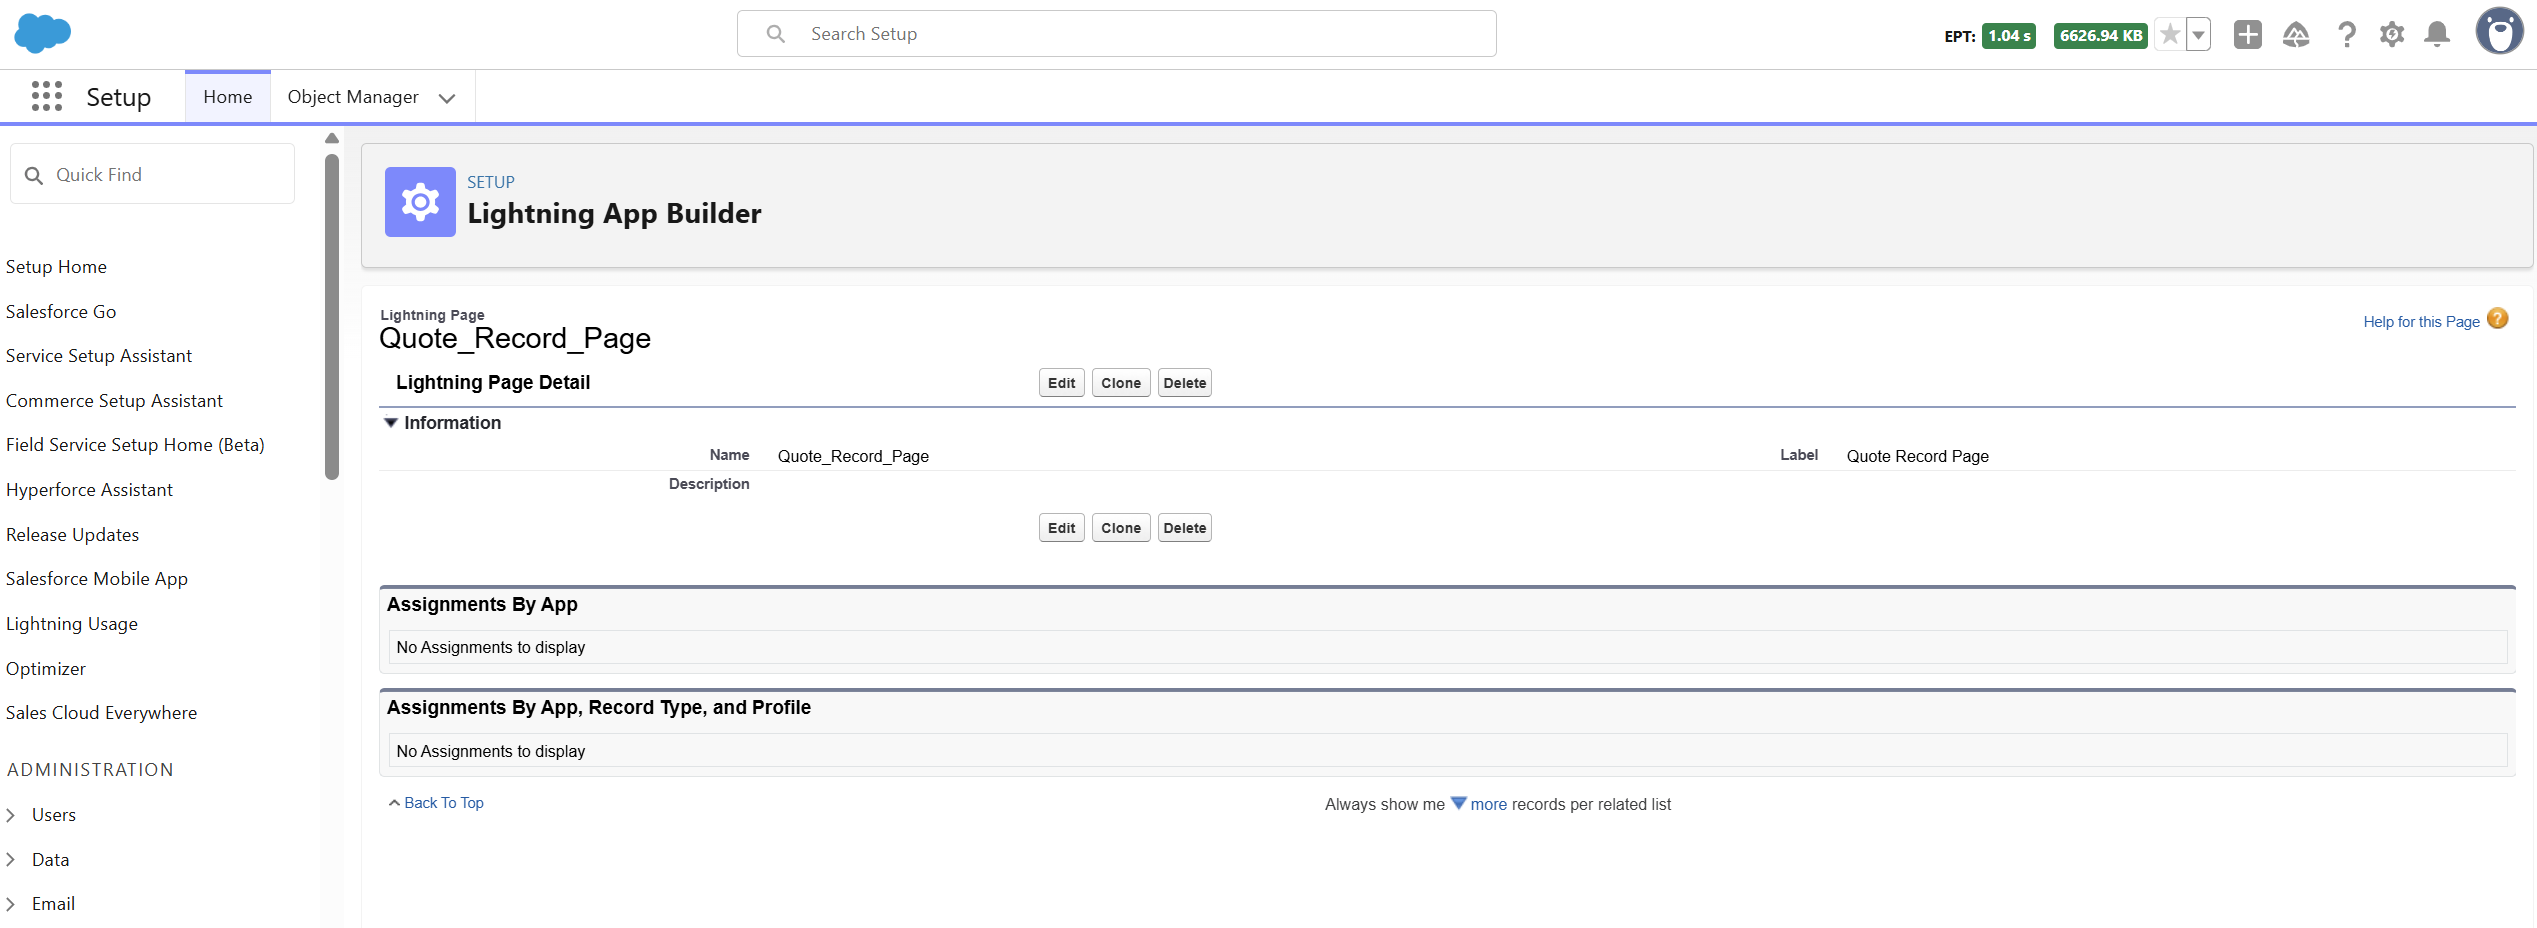Click the Salesforce cloud logo
Image resolution: width=2537 pixels, height=928 pixels.
pyautogui.click(x=43, y=34)
